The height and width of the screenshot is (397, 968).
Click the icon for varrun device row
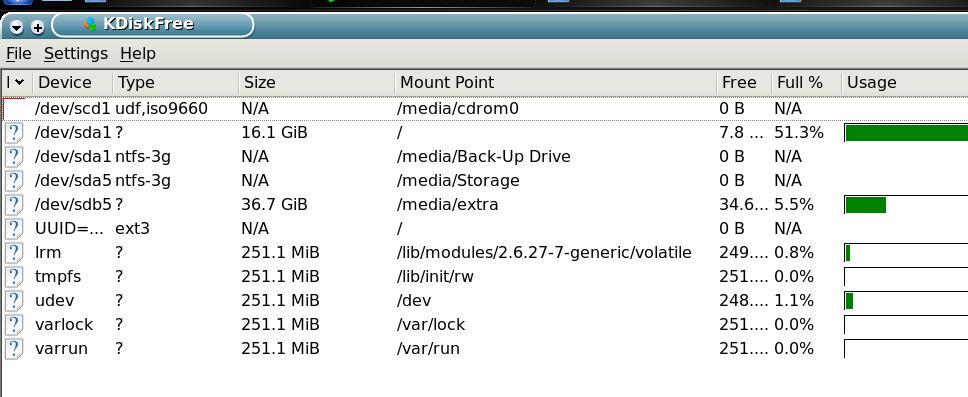pyautogui.click(x=14, y=349)
